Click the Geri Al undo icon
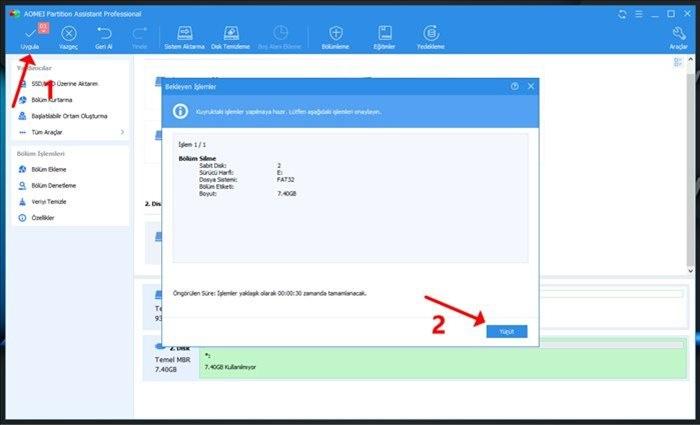 point(103,34)
